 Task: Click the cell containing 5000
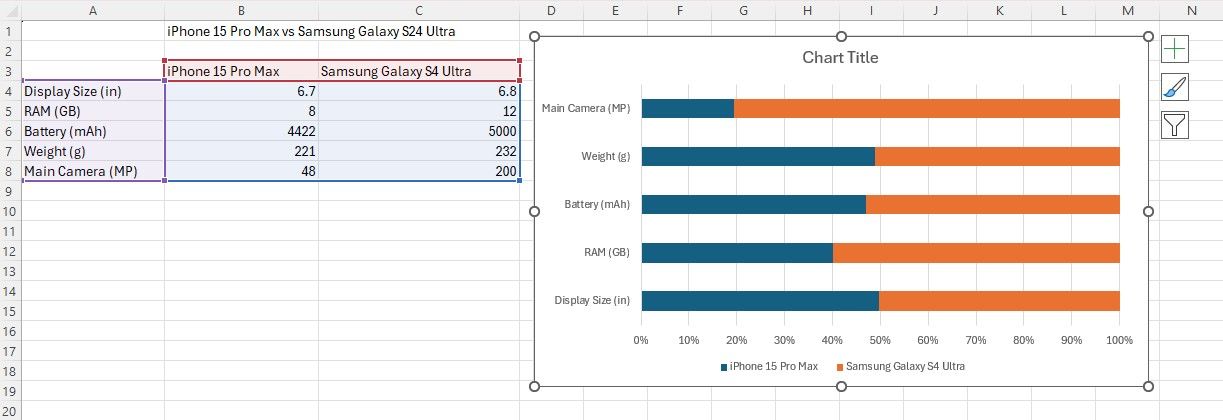click(418, 131)
